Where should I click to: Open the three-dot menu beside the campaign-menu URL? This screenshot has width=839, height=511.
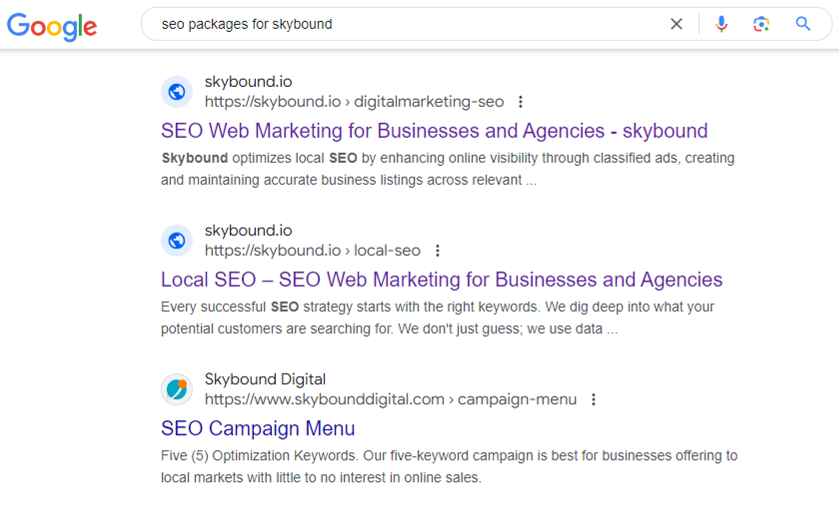593,400
